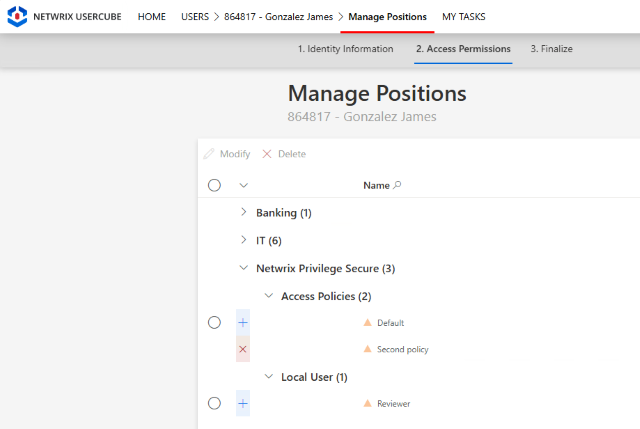Click Access Policies (2) label
The width and height of the screenshot is (640, 429).
(x=326, y=296)
